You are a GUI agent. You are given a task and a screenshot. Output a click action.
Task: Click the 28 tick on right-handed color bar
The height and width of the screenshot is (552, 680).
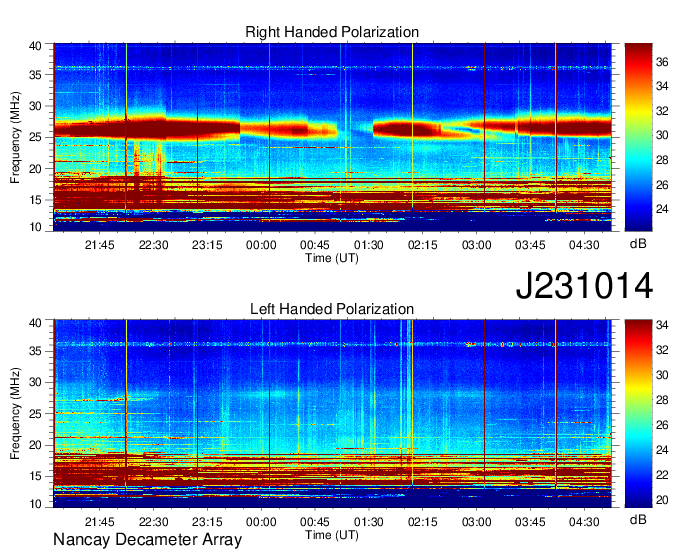pyautogui.click(x=662, y=160)
